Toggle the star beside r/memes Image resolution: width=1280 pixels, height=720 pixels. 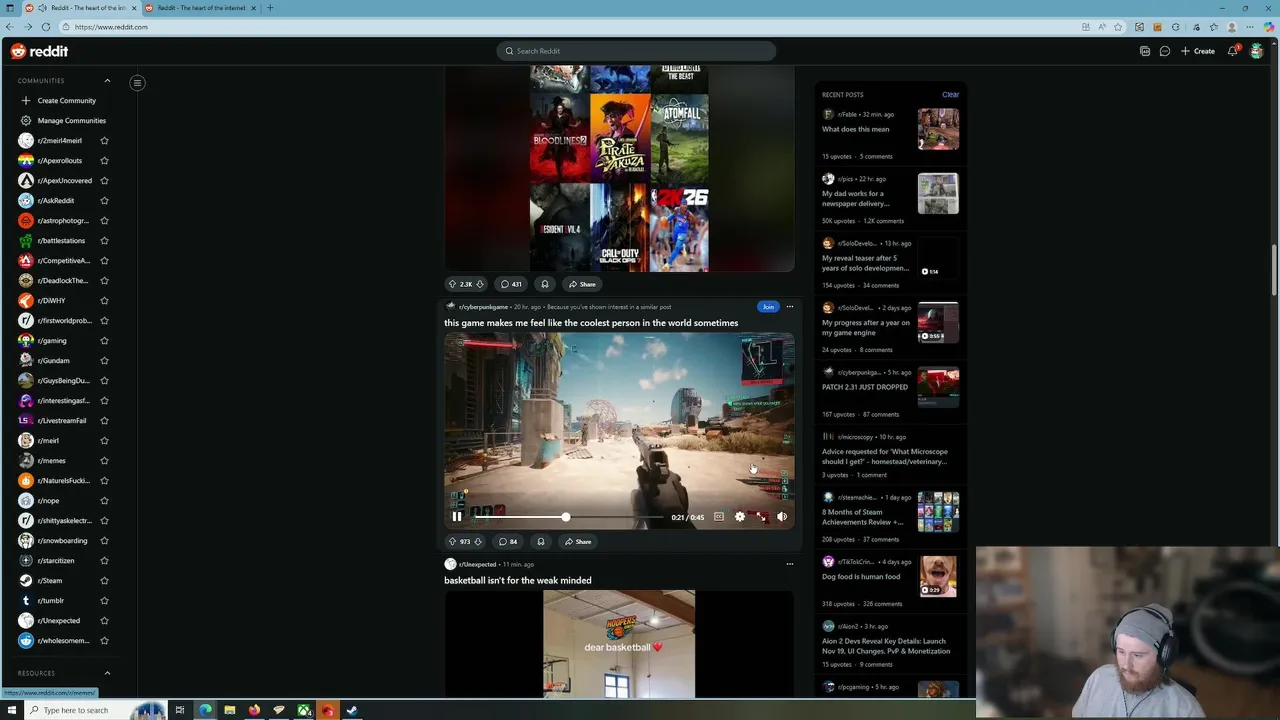click(x=104, y=461)
